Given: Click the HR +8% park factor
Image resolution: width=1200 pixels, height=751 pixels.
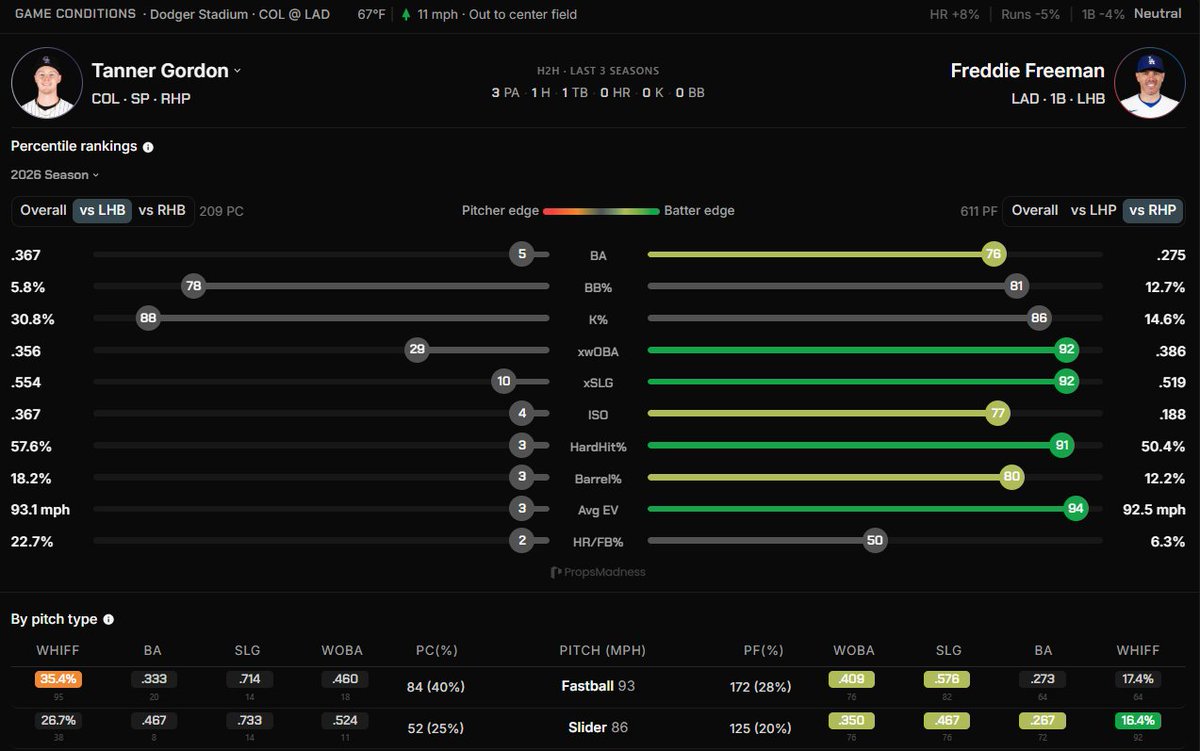Looking at the screenshot, I should click(957, 15).
